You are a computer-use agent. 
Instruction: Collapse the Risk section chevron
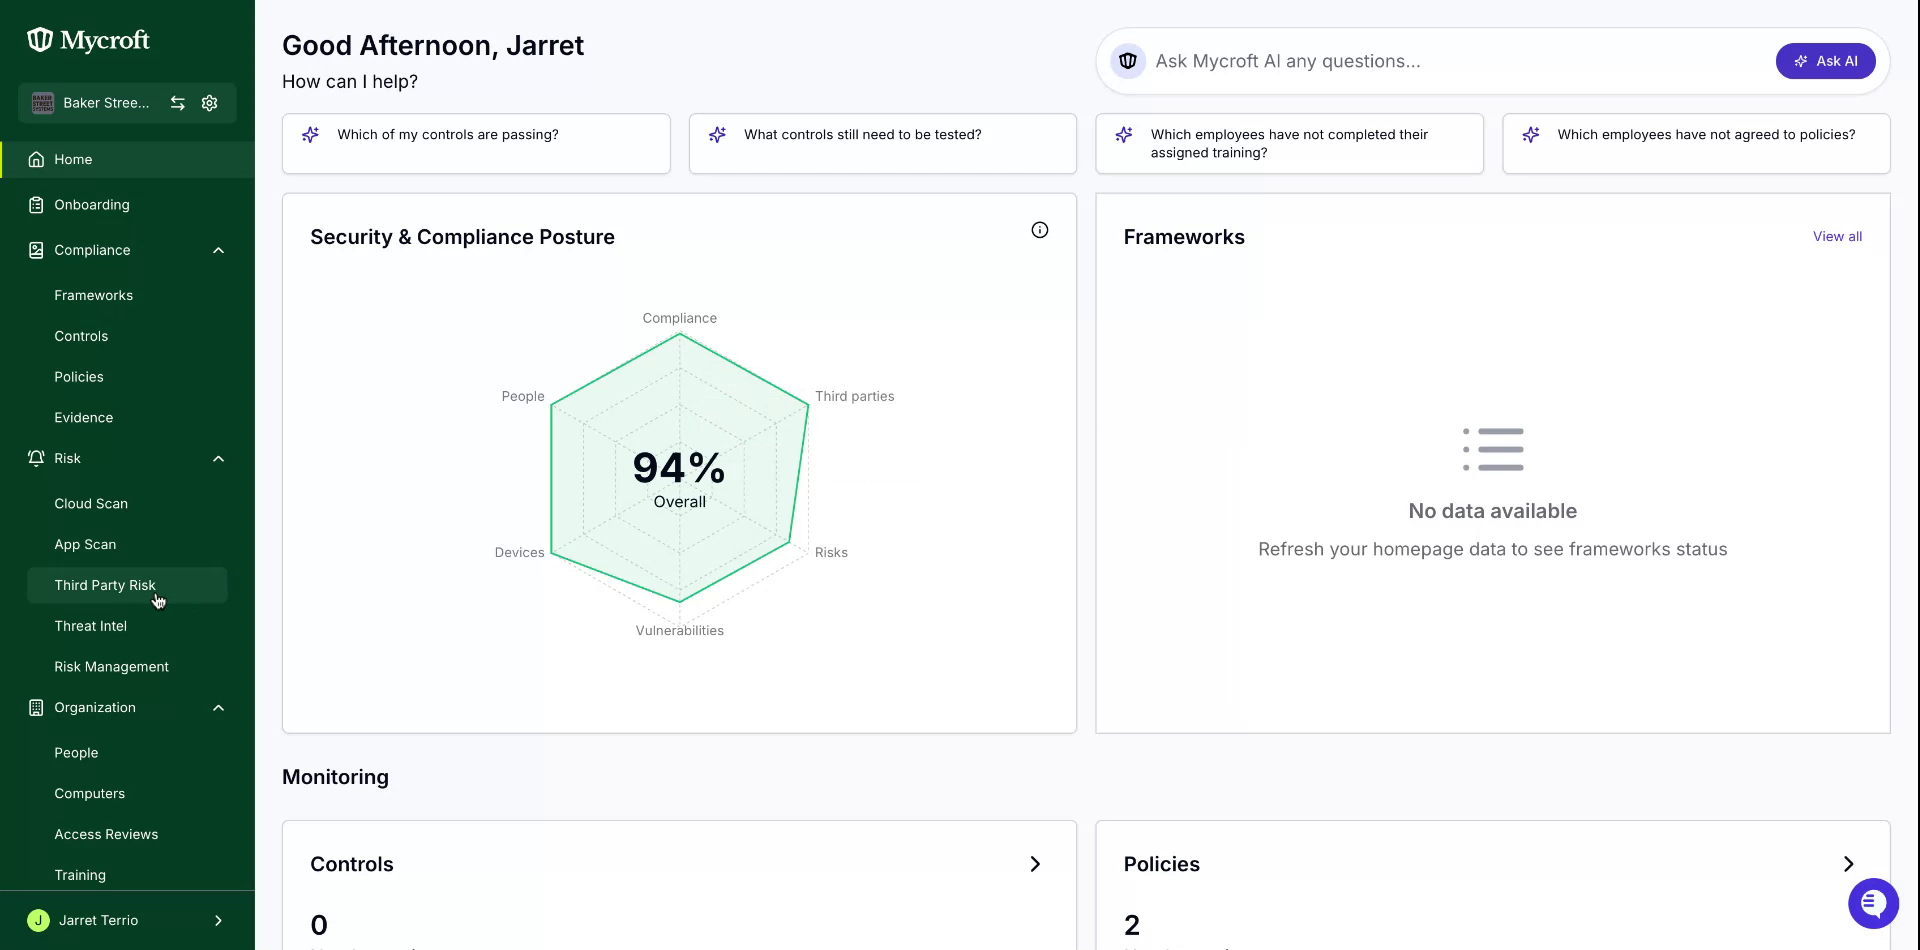tap(218, 459)
